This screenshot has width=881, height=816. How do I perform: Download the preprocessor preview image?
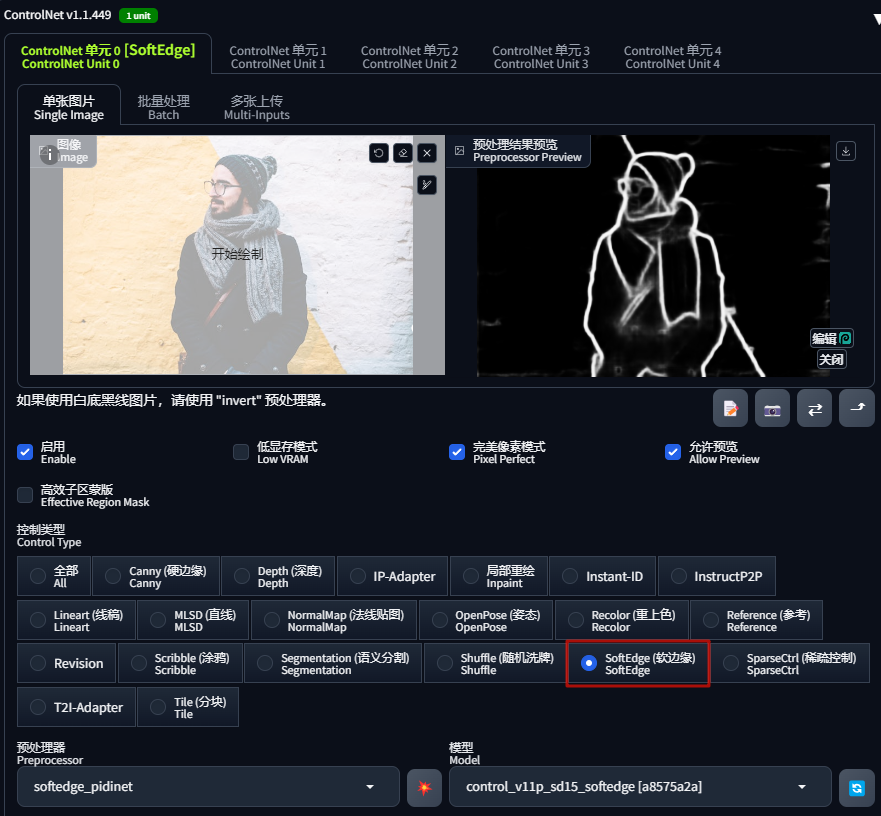[846, 151]
